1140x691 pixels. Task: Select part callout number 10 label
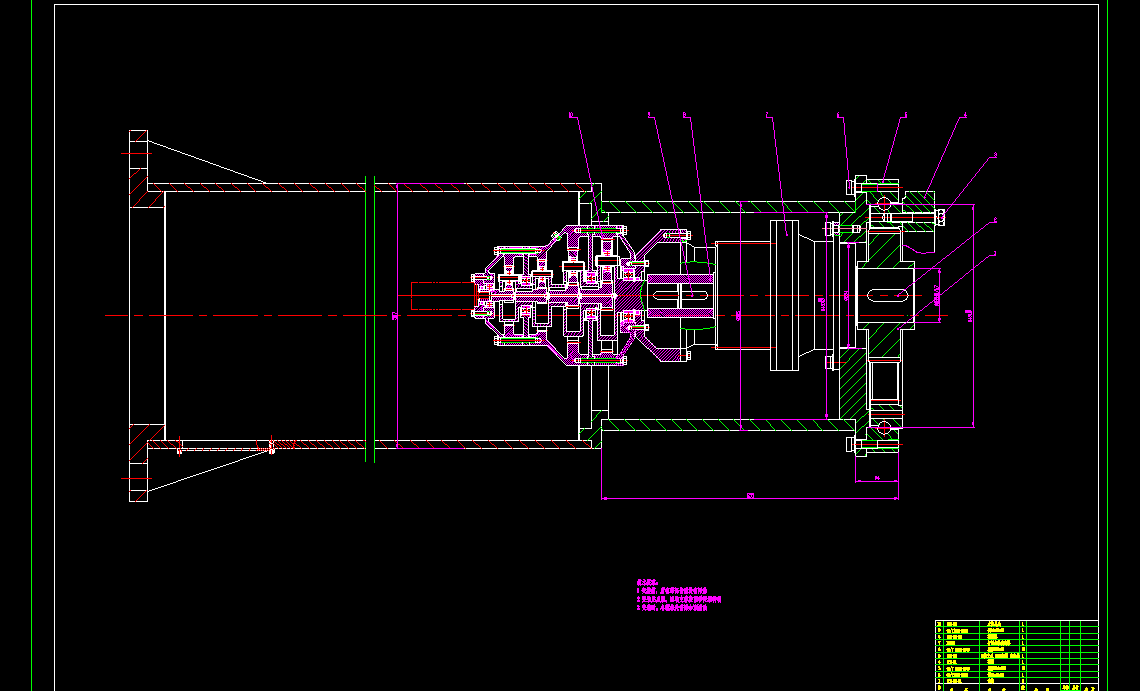pyautogui.click(x=571, y=114)
